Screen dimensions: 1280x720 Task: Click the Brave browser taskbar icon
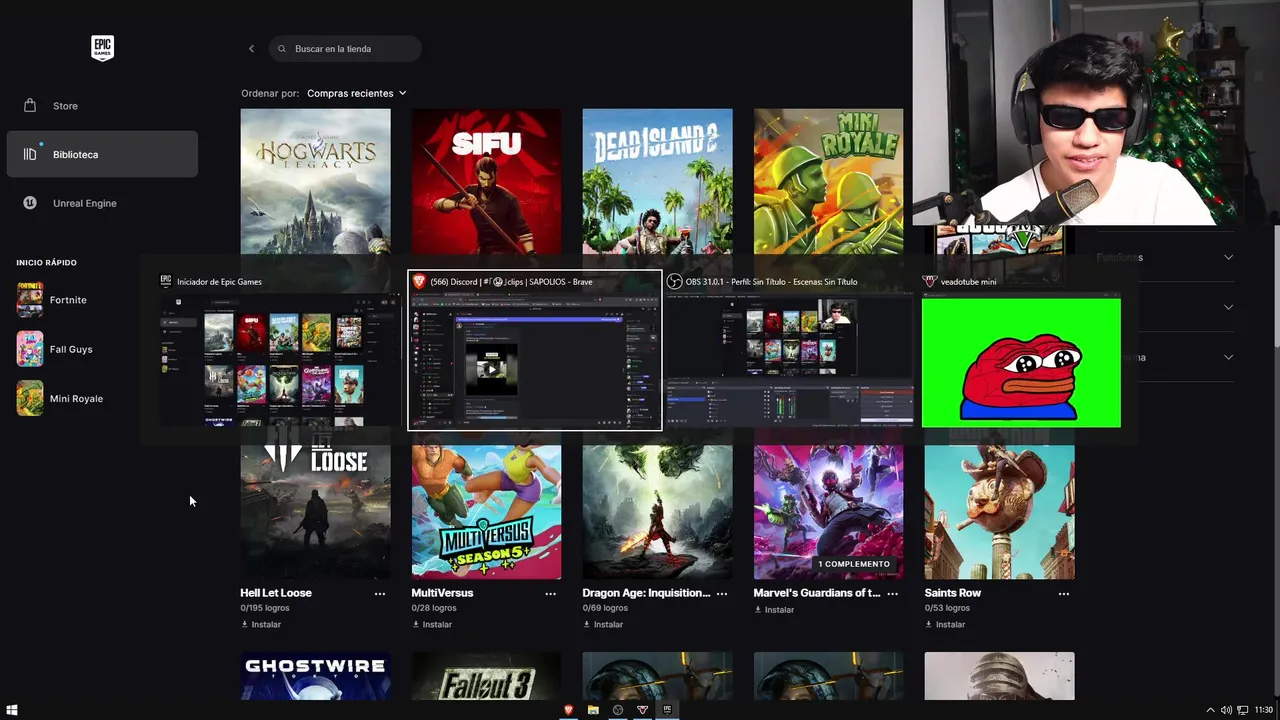pos(569,710)
